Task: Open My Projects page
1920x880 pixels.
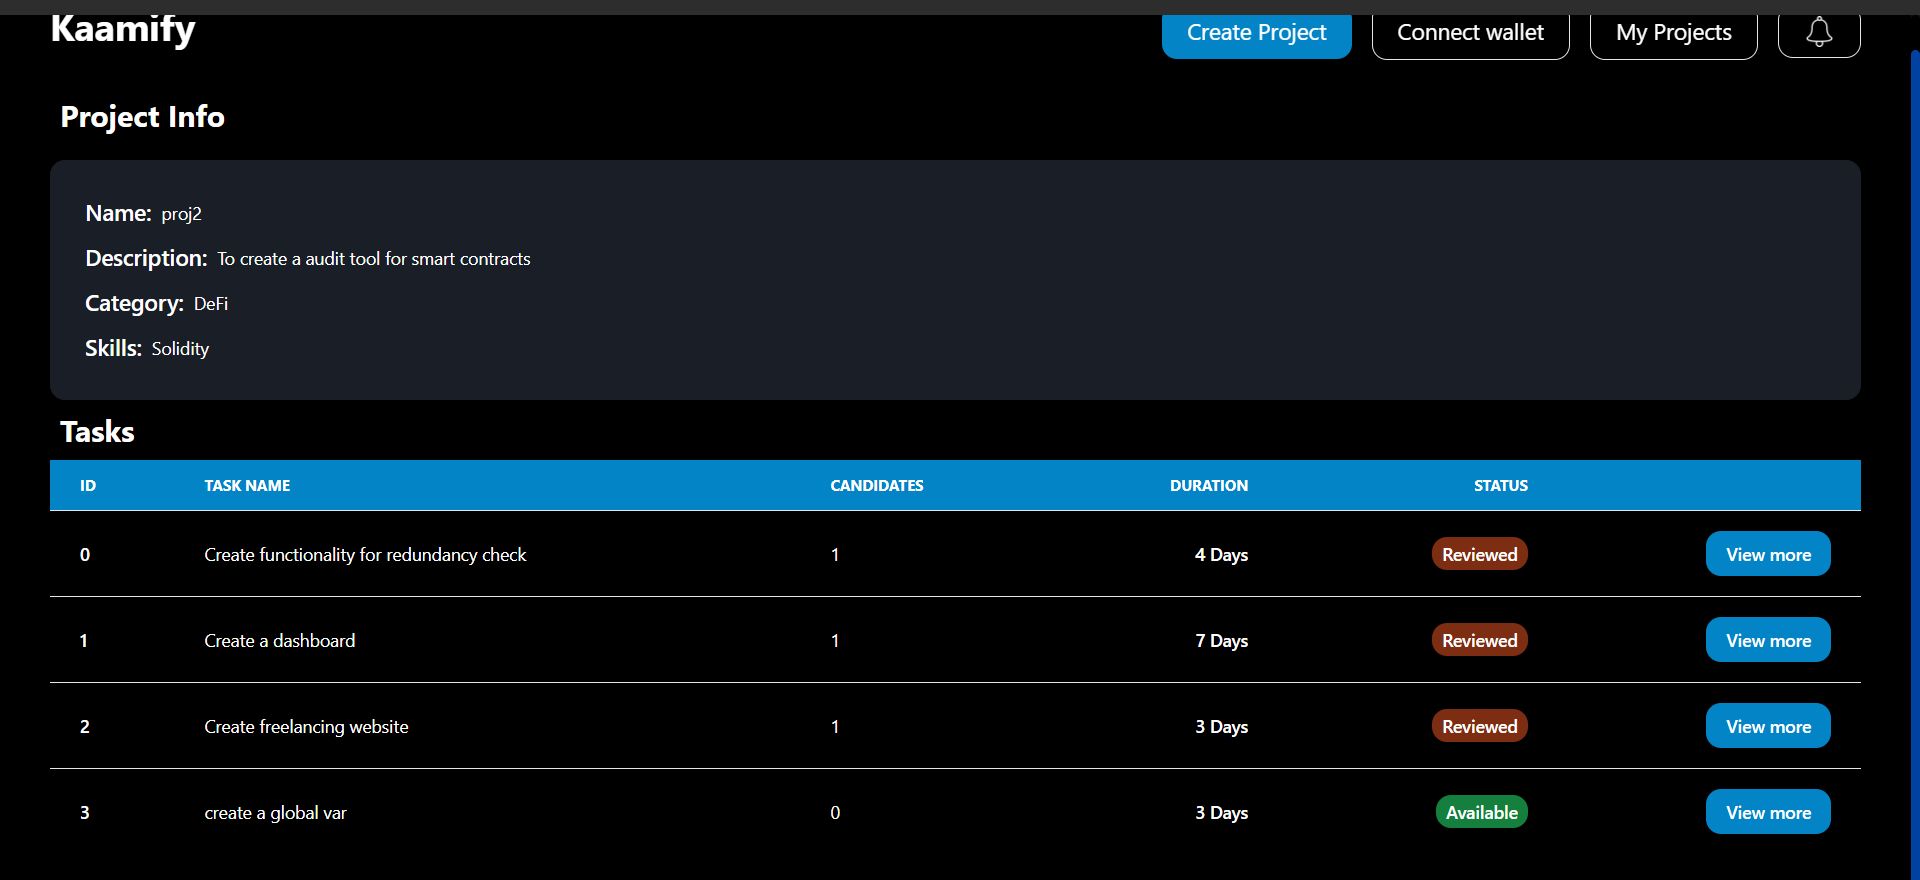Action: [1673, 33]
